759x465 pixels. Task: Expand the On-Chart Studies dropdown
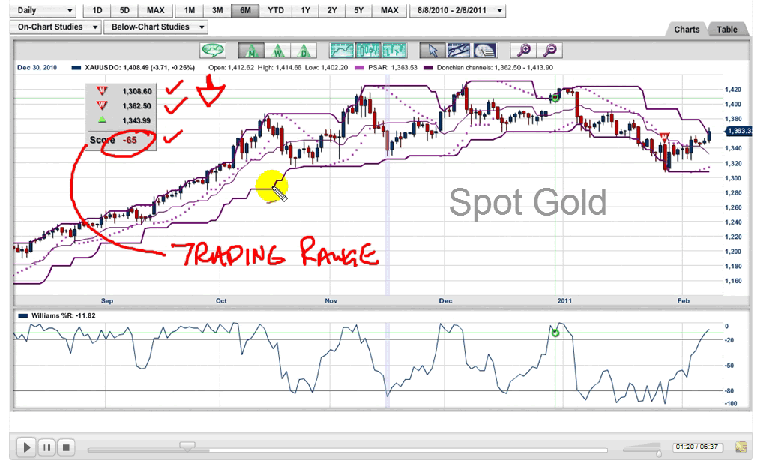[x=56, y=27]
